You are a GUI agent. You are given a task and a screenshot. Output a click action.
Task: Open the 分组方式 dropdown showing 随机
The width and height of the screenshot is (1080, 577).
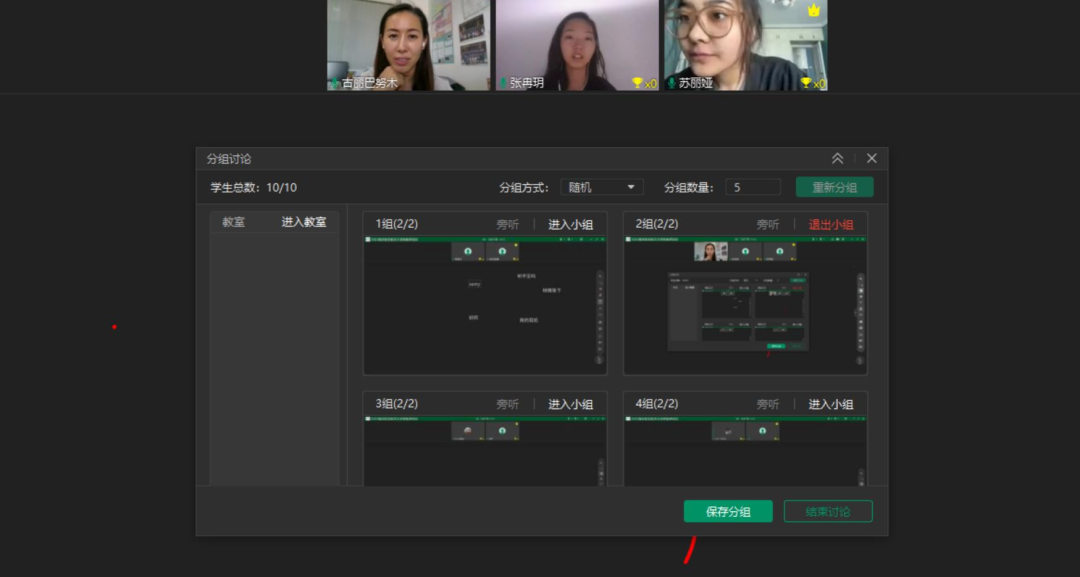tap(602, 187)
